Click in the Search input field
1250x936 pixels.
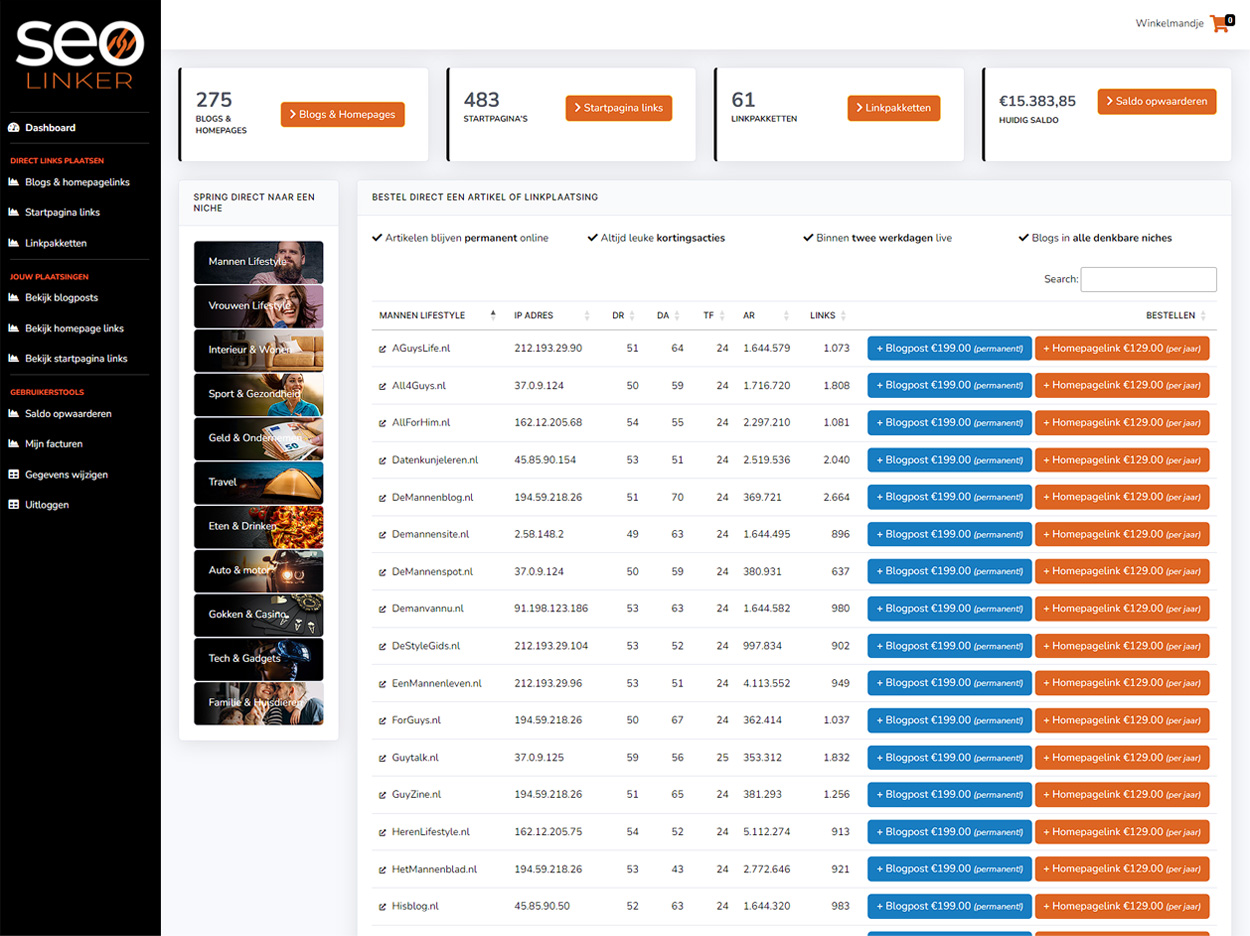pos(1148,279)
